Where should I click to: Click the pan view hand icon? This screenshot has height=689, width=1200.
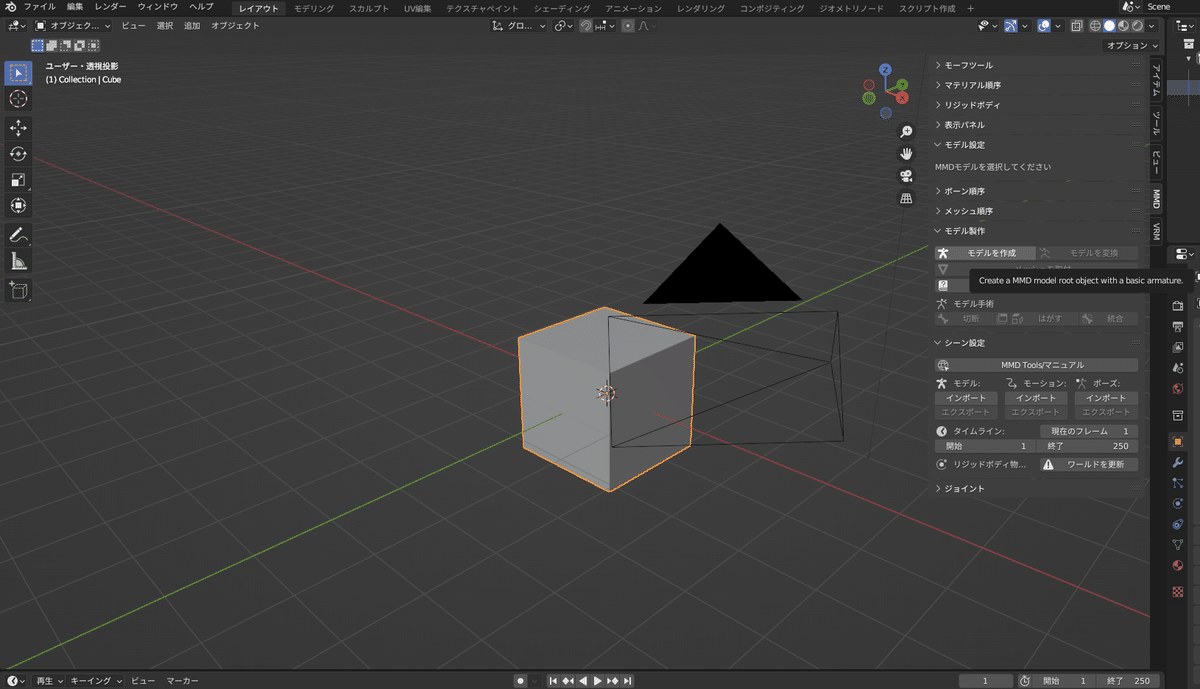pos(906,154)
